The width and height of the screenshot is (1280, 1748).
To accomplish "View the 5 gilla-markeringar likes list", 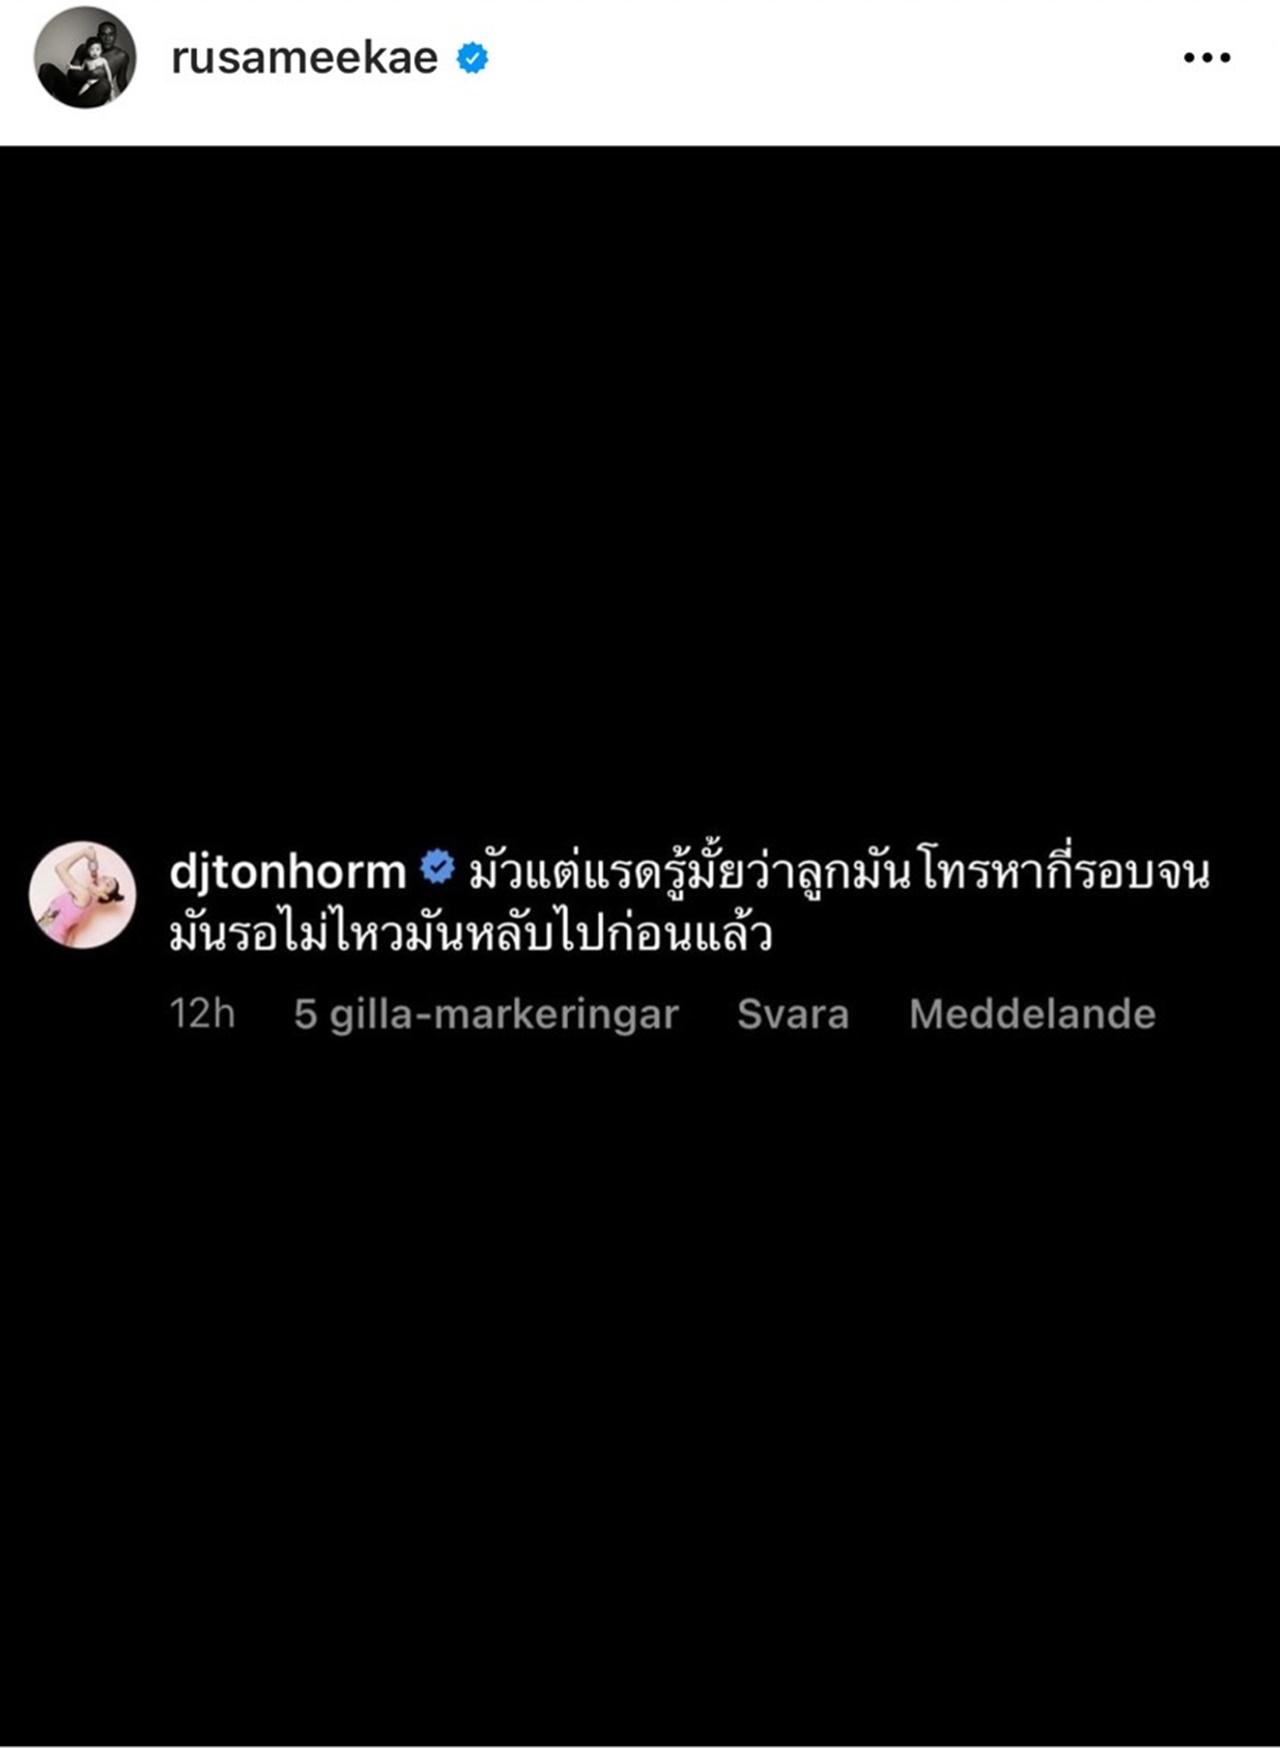I will click(486, 1015).
